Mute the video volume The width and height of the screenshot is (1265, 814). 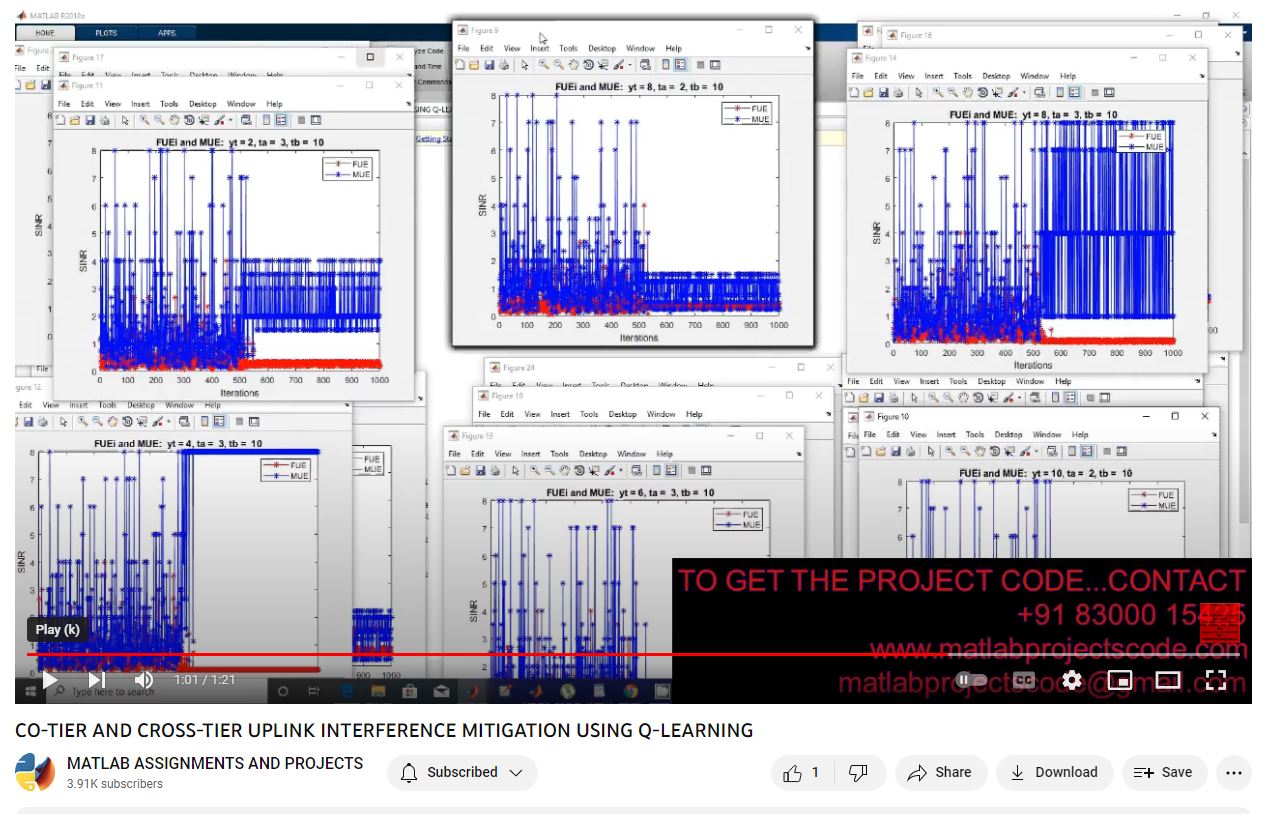(x=143, y=680)
